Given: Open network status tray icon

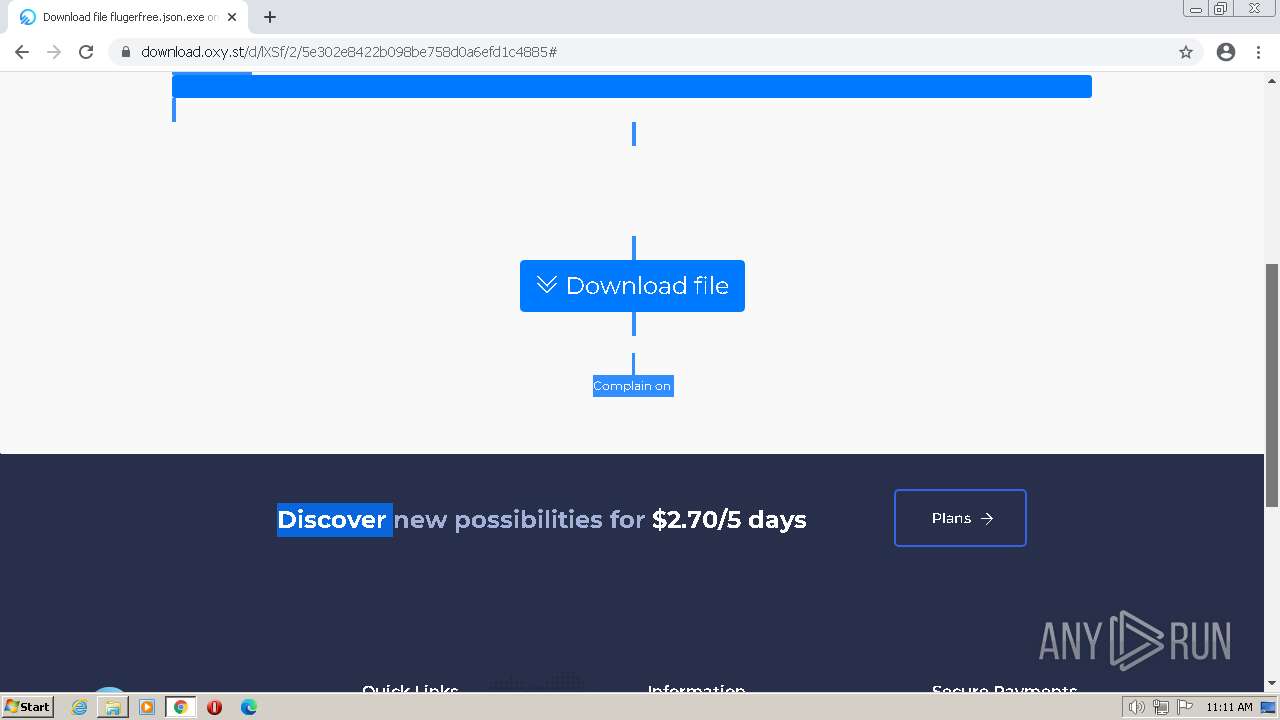Looking at the screenshot, I should click(1160, 707).
